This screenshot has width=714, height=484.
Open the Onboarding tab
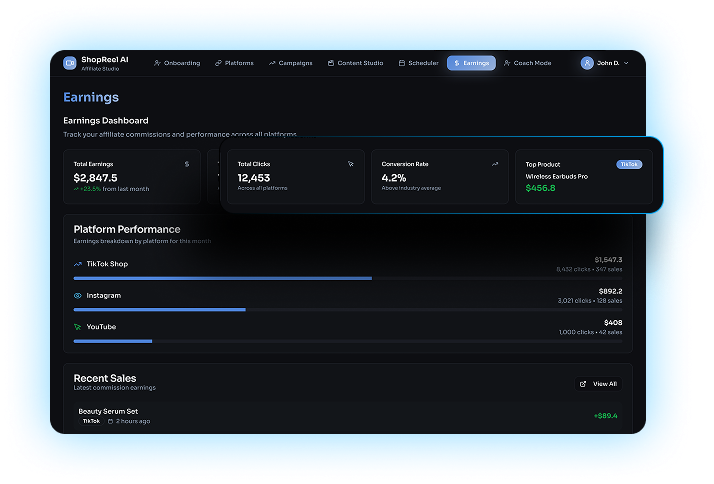tap(177, 63)
